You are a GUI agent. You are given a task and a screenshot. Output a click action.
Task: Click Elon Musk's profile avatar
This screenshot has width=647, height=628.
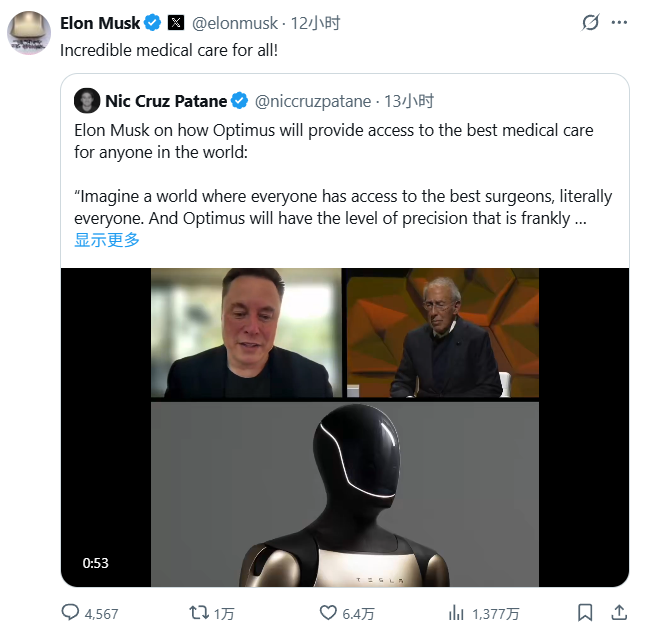(x=29, y=32)
